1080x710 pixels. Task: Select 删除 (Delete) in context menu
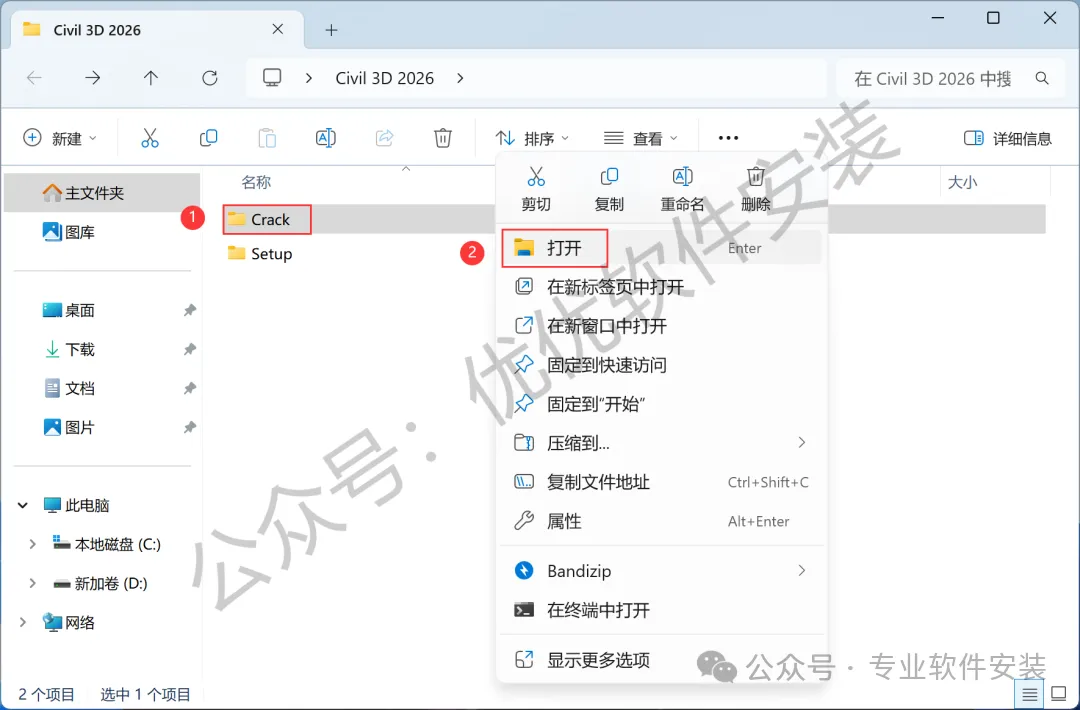point(756,189)
